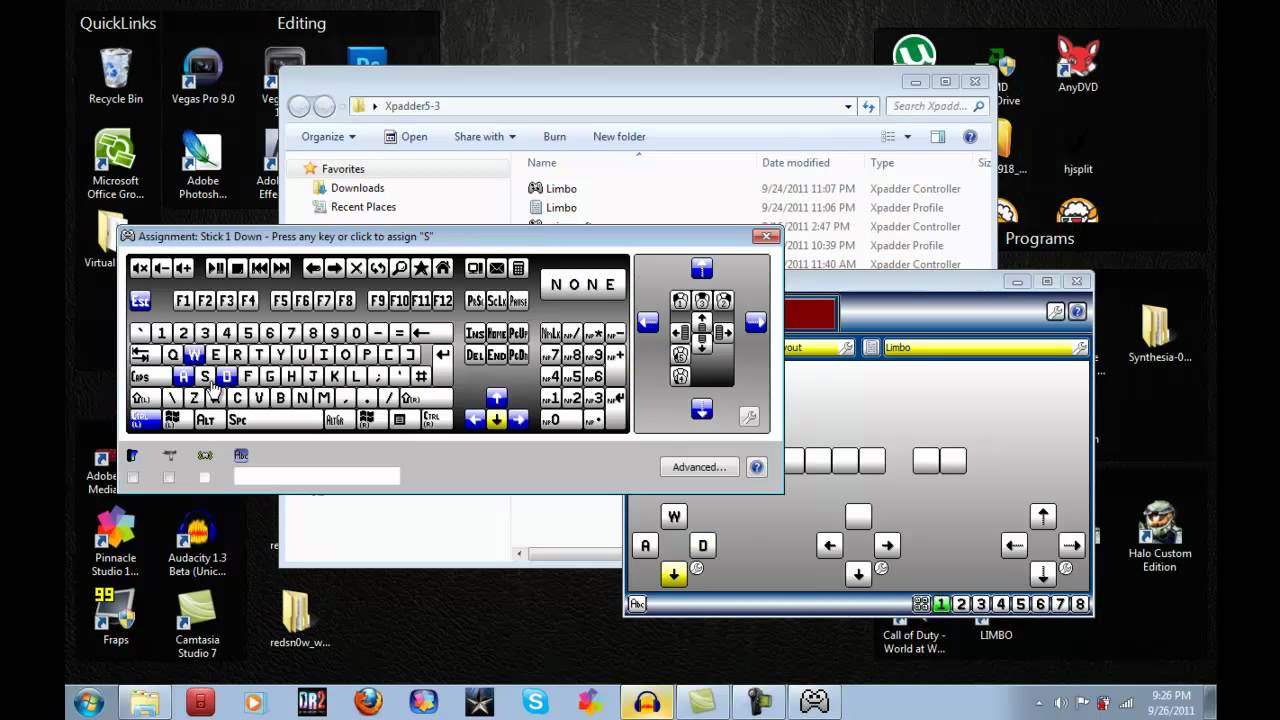Assign the mail envelope key
The width and height of the screenshot is (1280, 720).
[497, 268]
